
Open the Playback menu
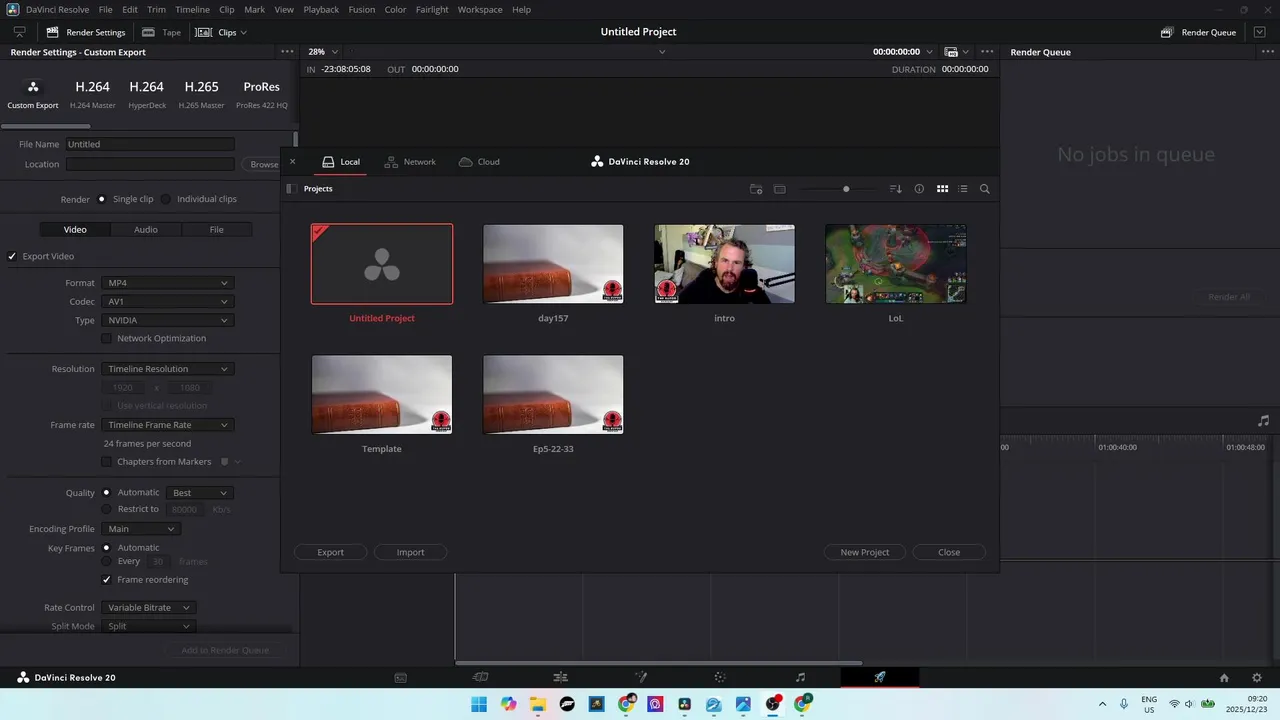321,9
